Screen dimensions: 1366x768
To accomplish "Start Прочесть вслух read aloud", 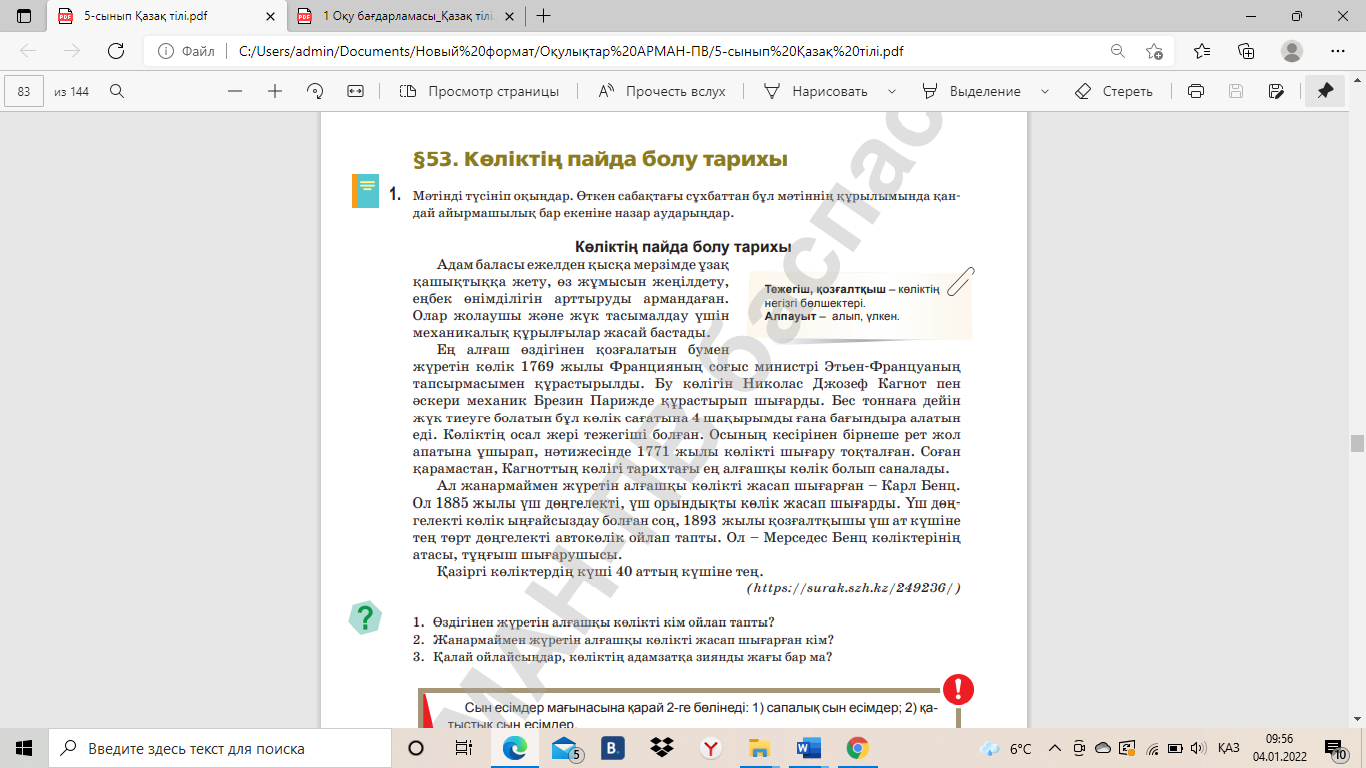I will [662, 91].
